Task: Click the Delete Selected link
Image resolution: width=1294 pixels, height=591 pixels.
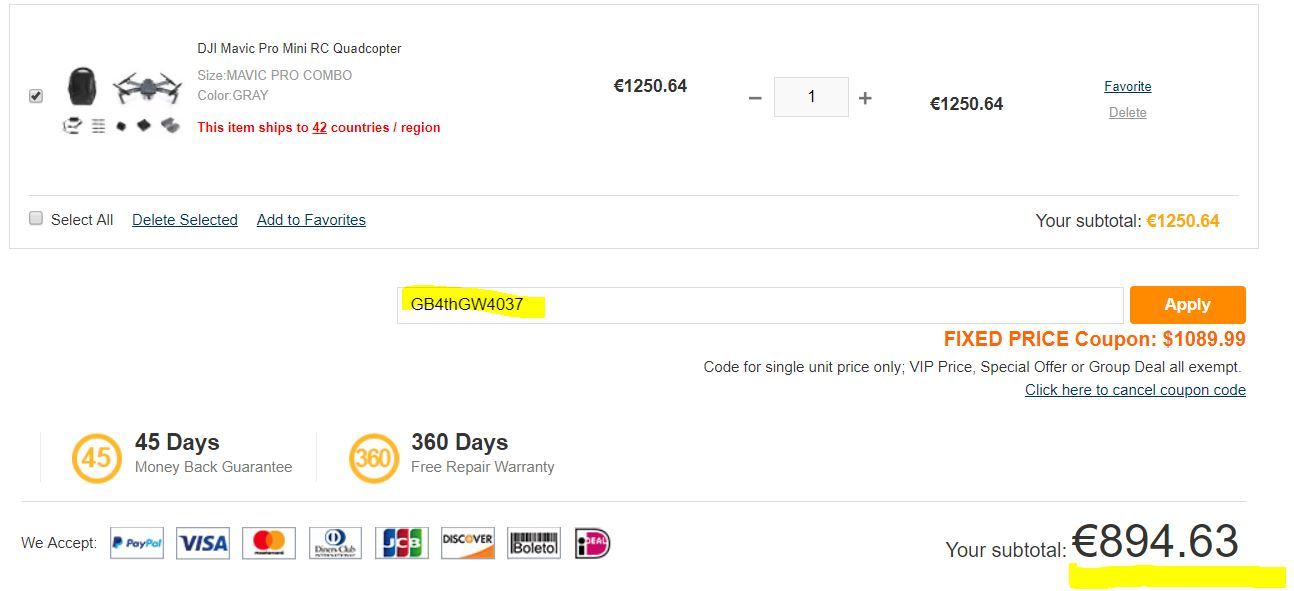Action: [185, 220]
